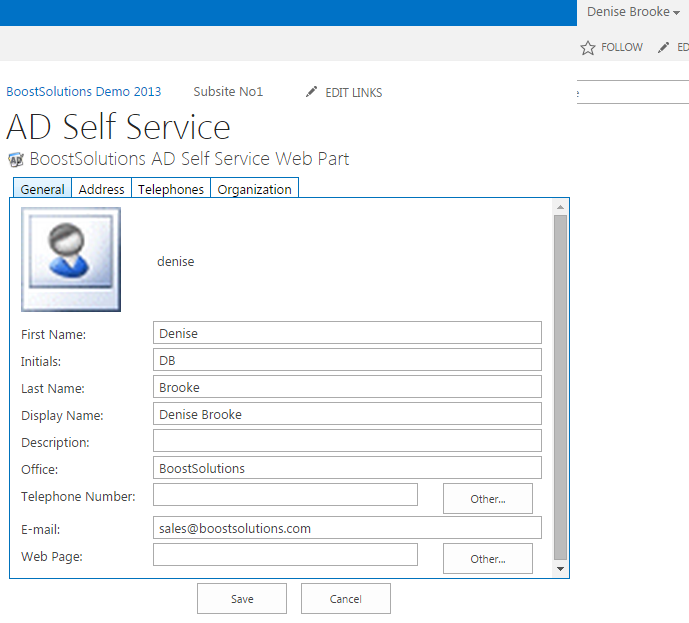
Task: Click the AD Self Service web part icon
Action: click(x=16, y=159)
